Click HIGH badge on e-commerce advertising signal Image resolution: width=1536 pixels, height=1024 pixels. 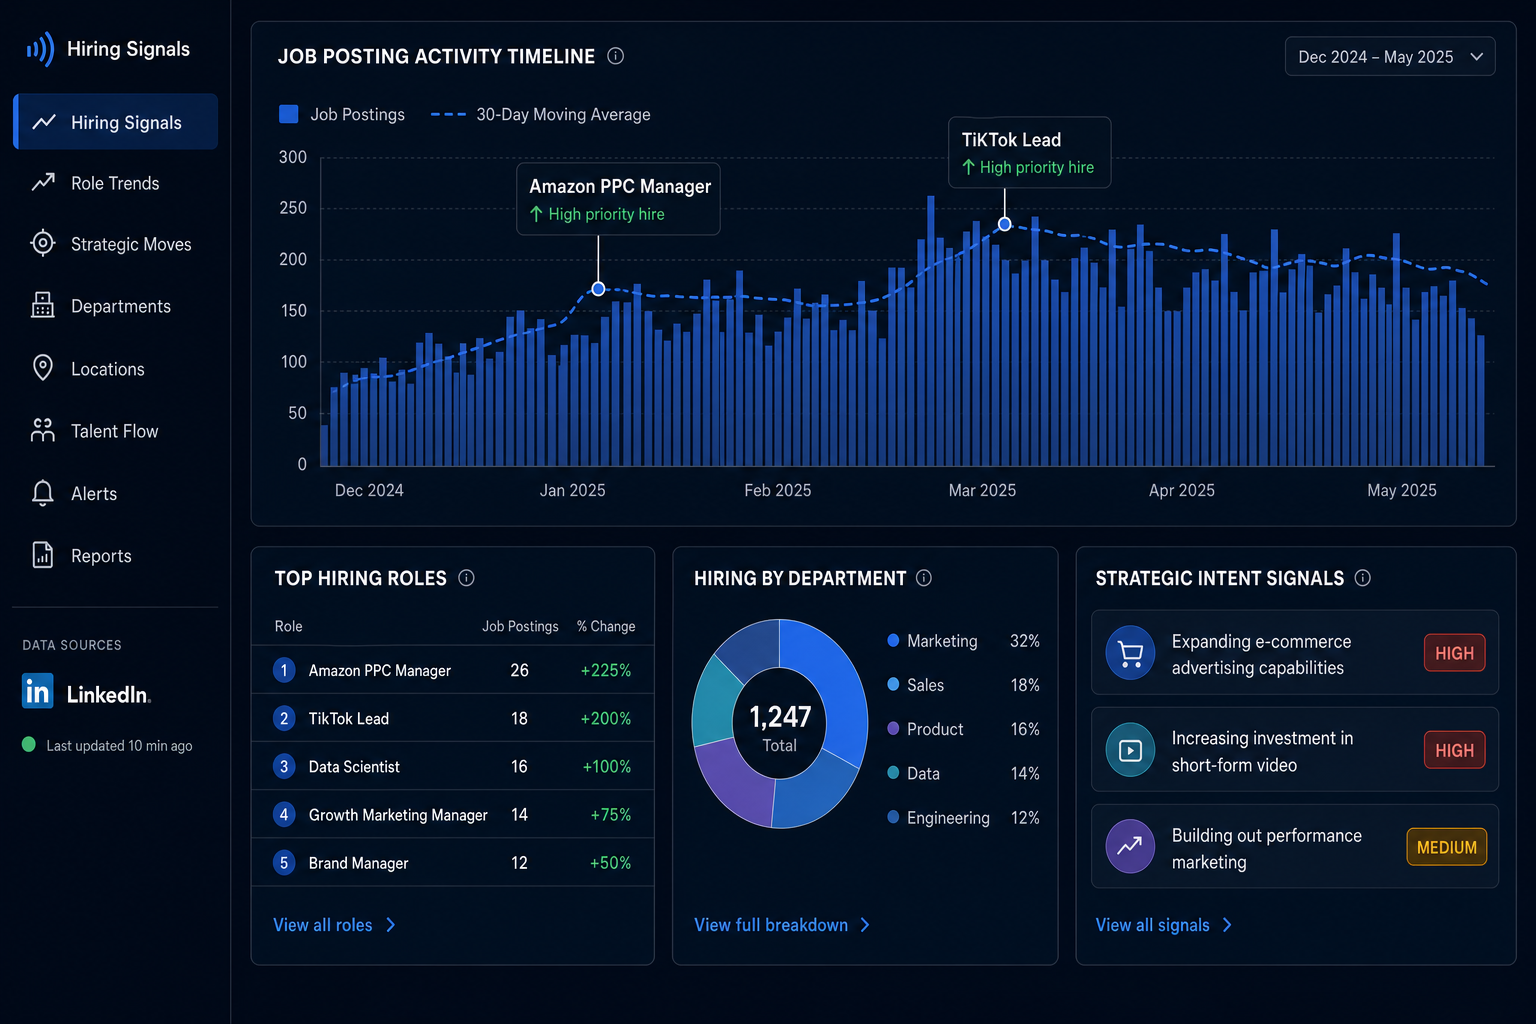[1454, 653]
